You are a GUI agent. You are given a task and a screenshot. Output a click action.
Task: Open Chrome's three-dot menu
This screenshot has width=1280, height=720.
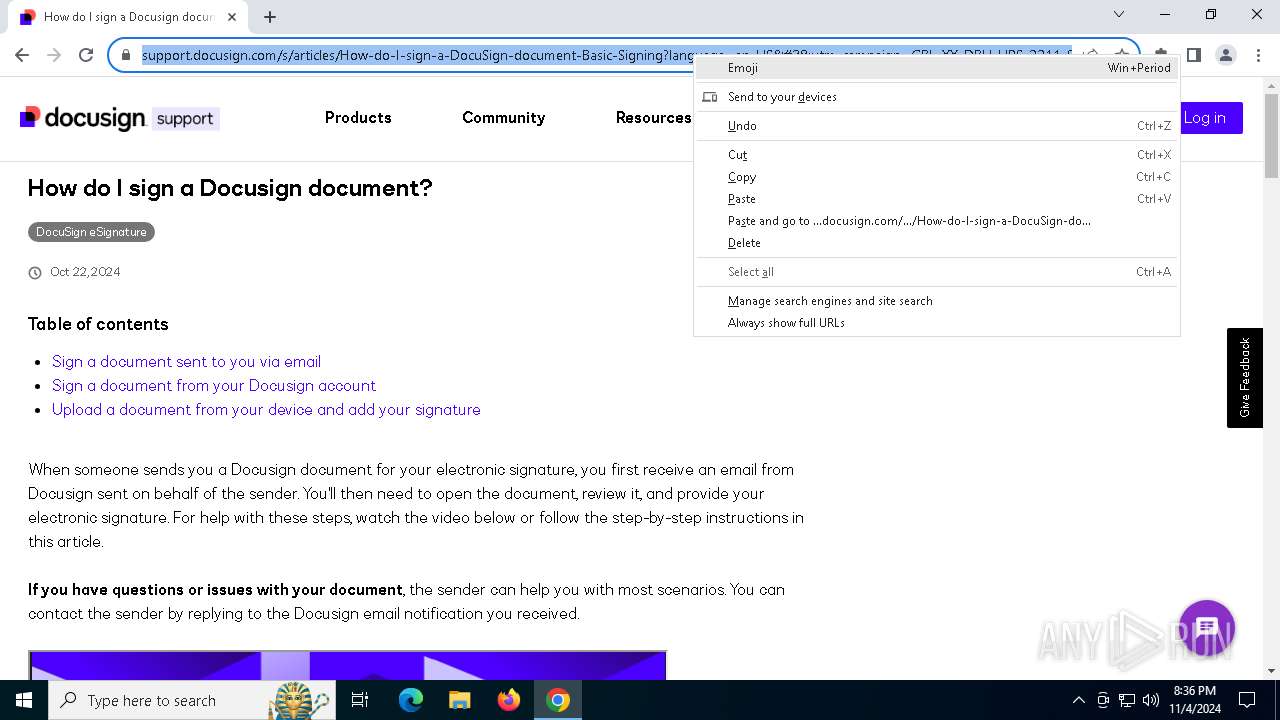tap(1258, 55)
